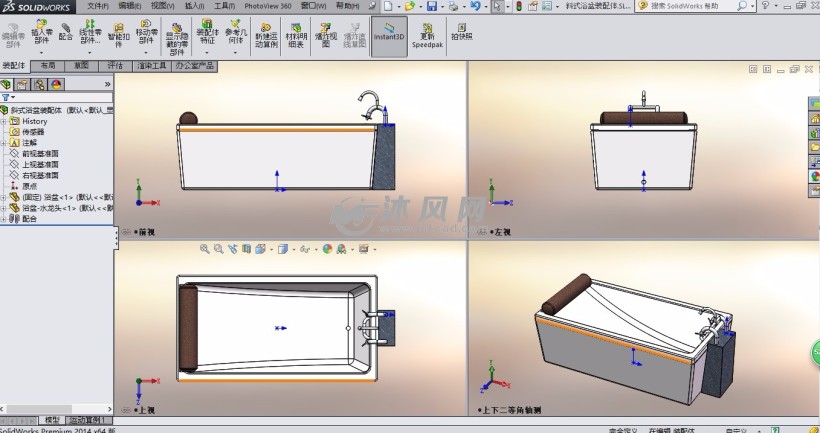Expand the (固定) 浴盆<1> component node

[x=3, y=198]
